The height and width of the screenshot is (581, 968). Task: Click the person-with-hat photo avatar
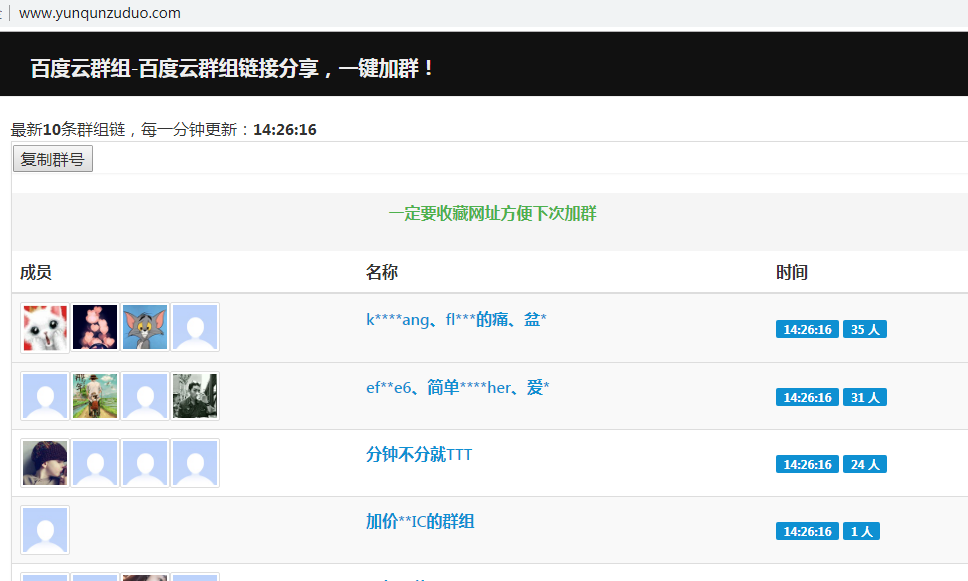[45, 463]
